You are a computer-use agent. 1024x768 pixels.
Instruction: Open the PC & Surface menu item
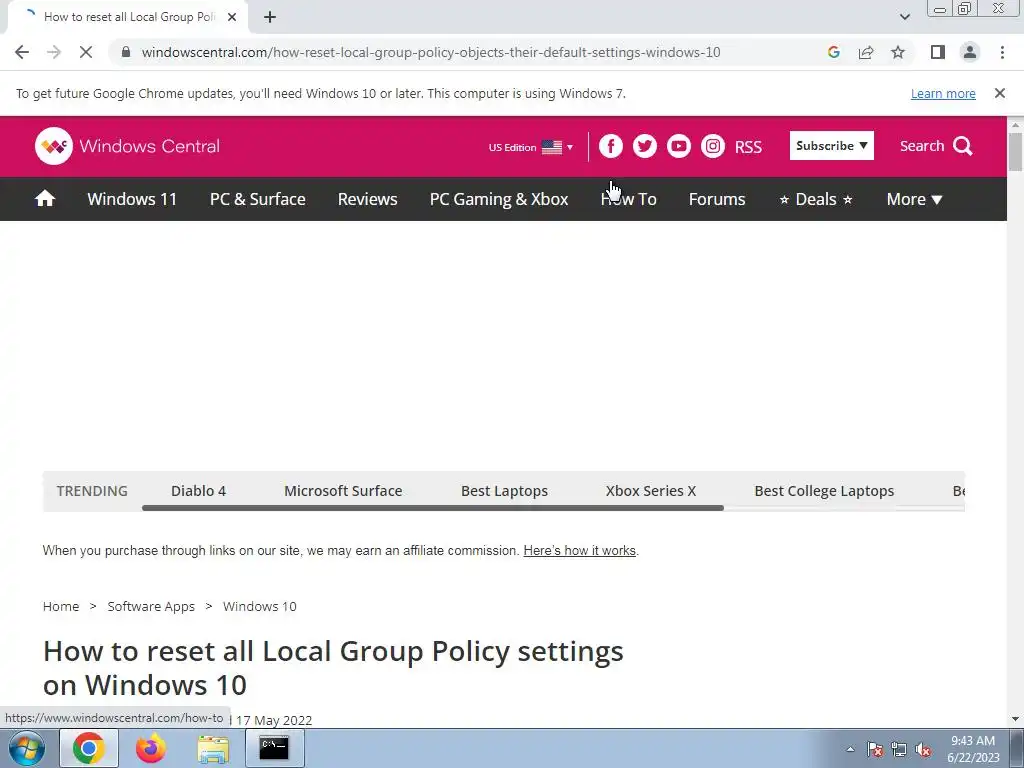[x=257, y=199]
